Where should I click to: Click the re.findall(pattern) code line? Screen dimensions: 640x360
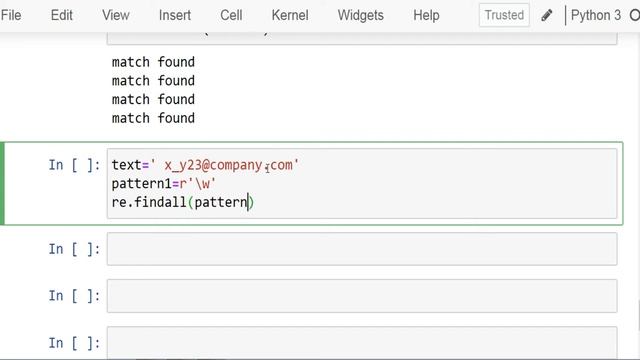pos(183,202)
